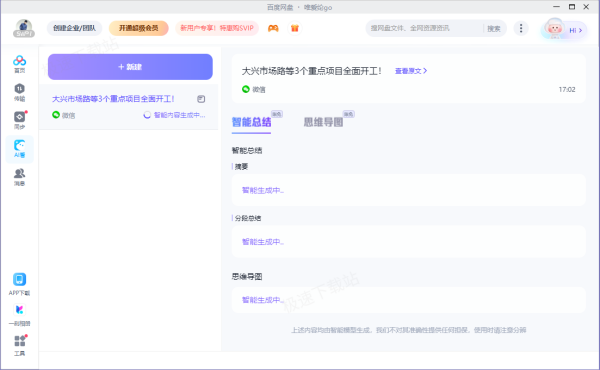The image size is (600, 370).
Task: Maximize the 百度网盘 window
Action: 572,7
